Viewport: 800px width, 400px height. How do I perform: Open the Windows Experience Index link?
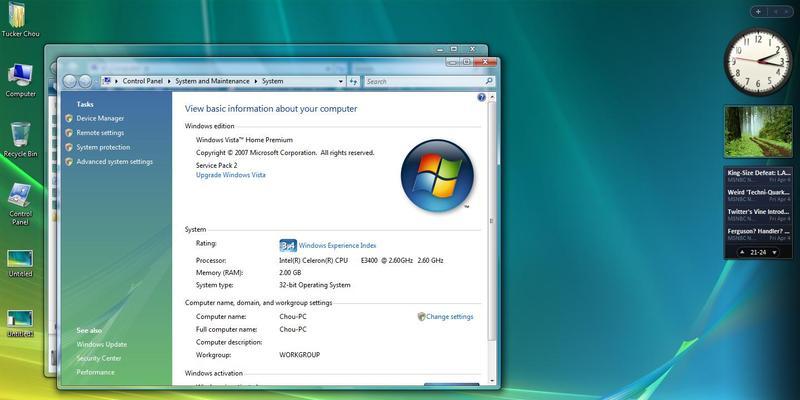coord(337,245)
